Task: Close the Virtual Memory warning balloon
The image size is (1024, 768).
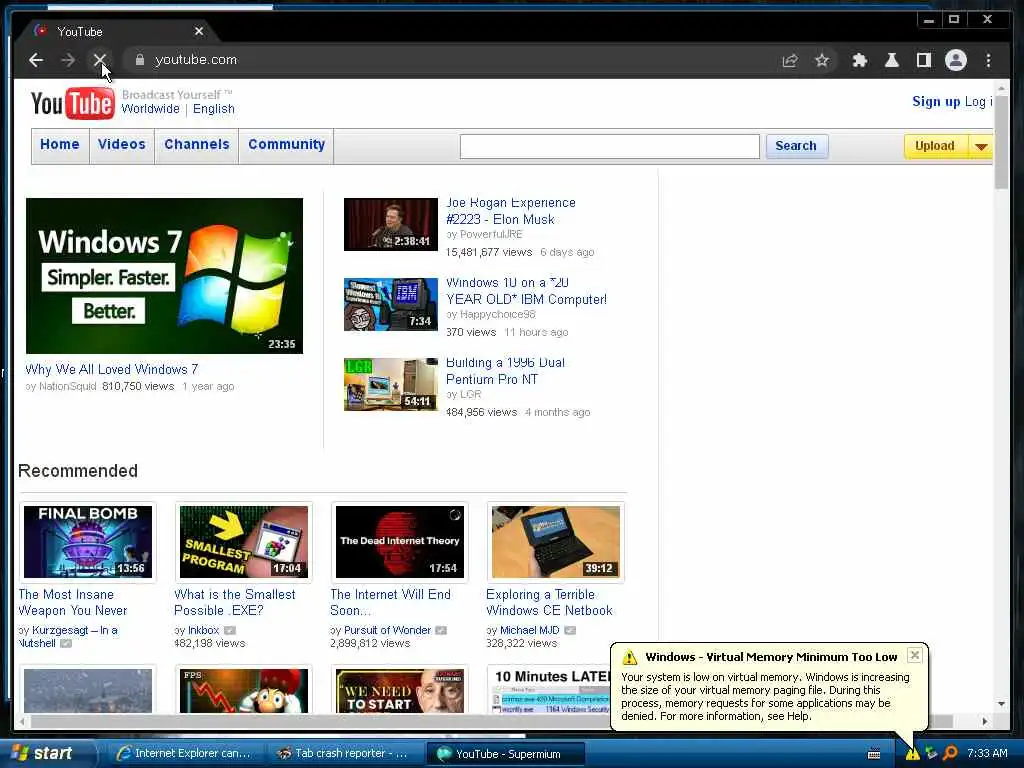Action: pyautogui.click(x=914, y=655)
